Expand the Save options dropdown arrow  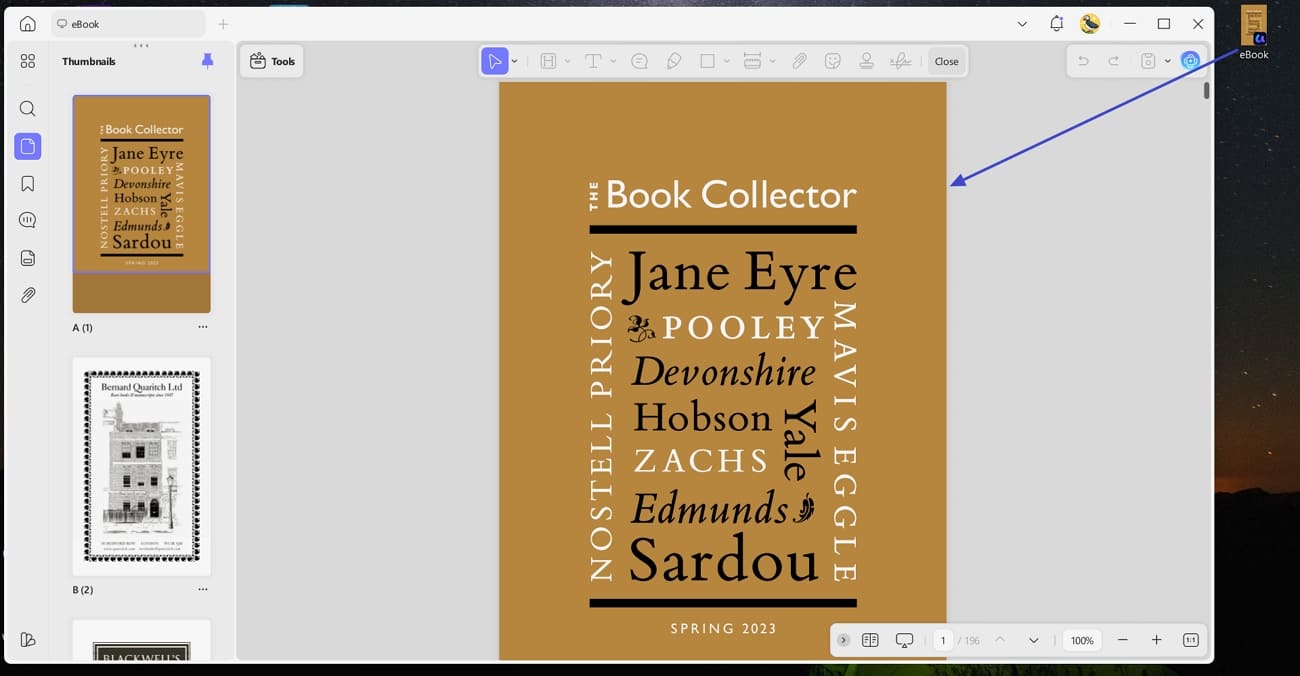(1167, 61)
